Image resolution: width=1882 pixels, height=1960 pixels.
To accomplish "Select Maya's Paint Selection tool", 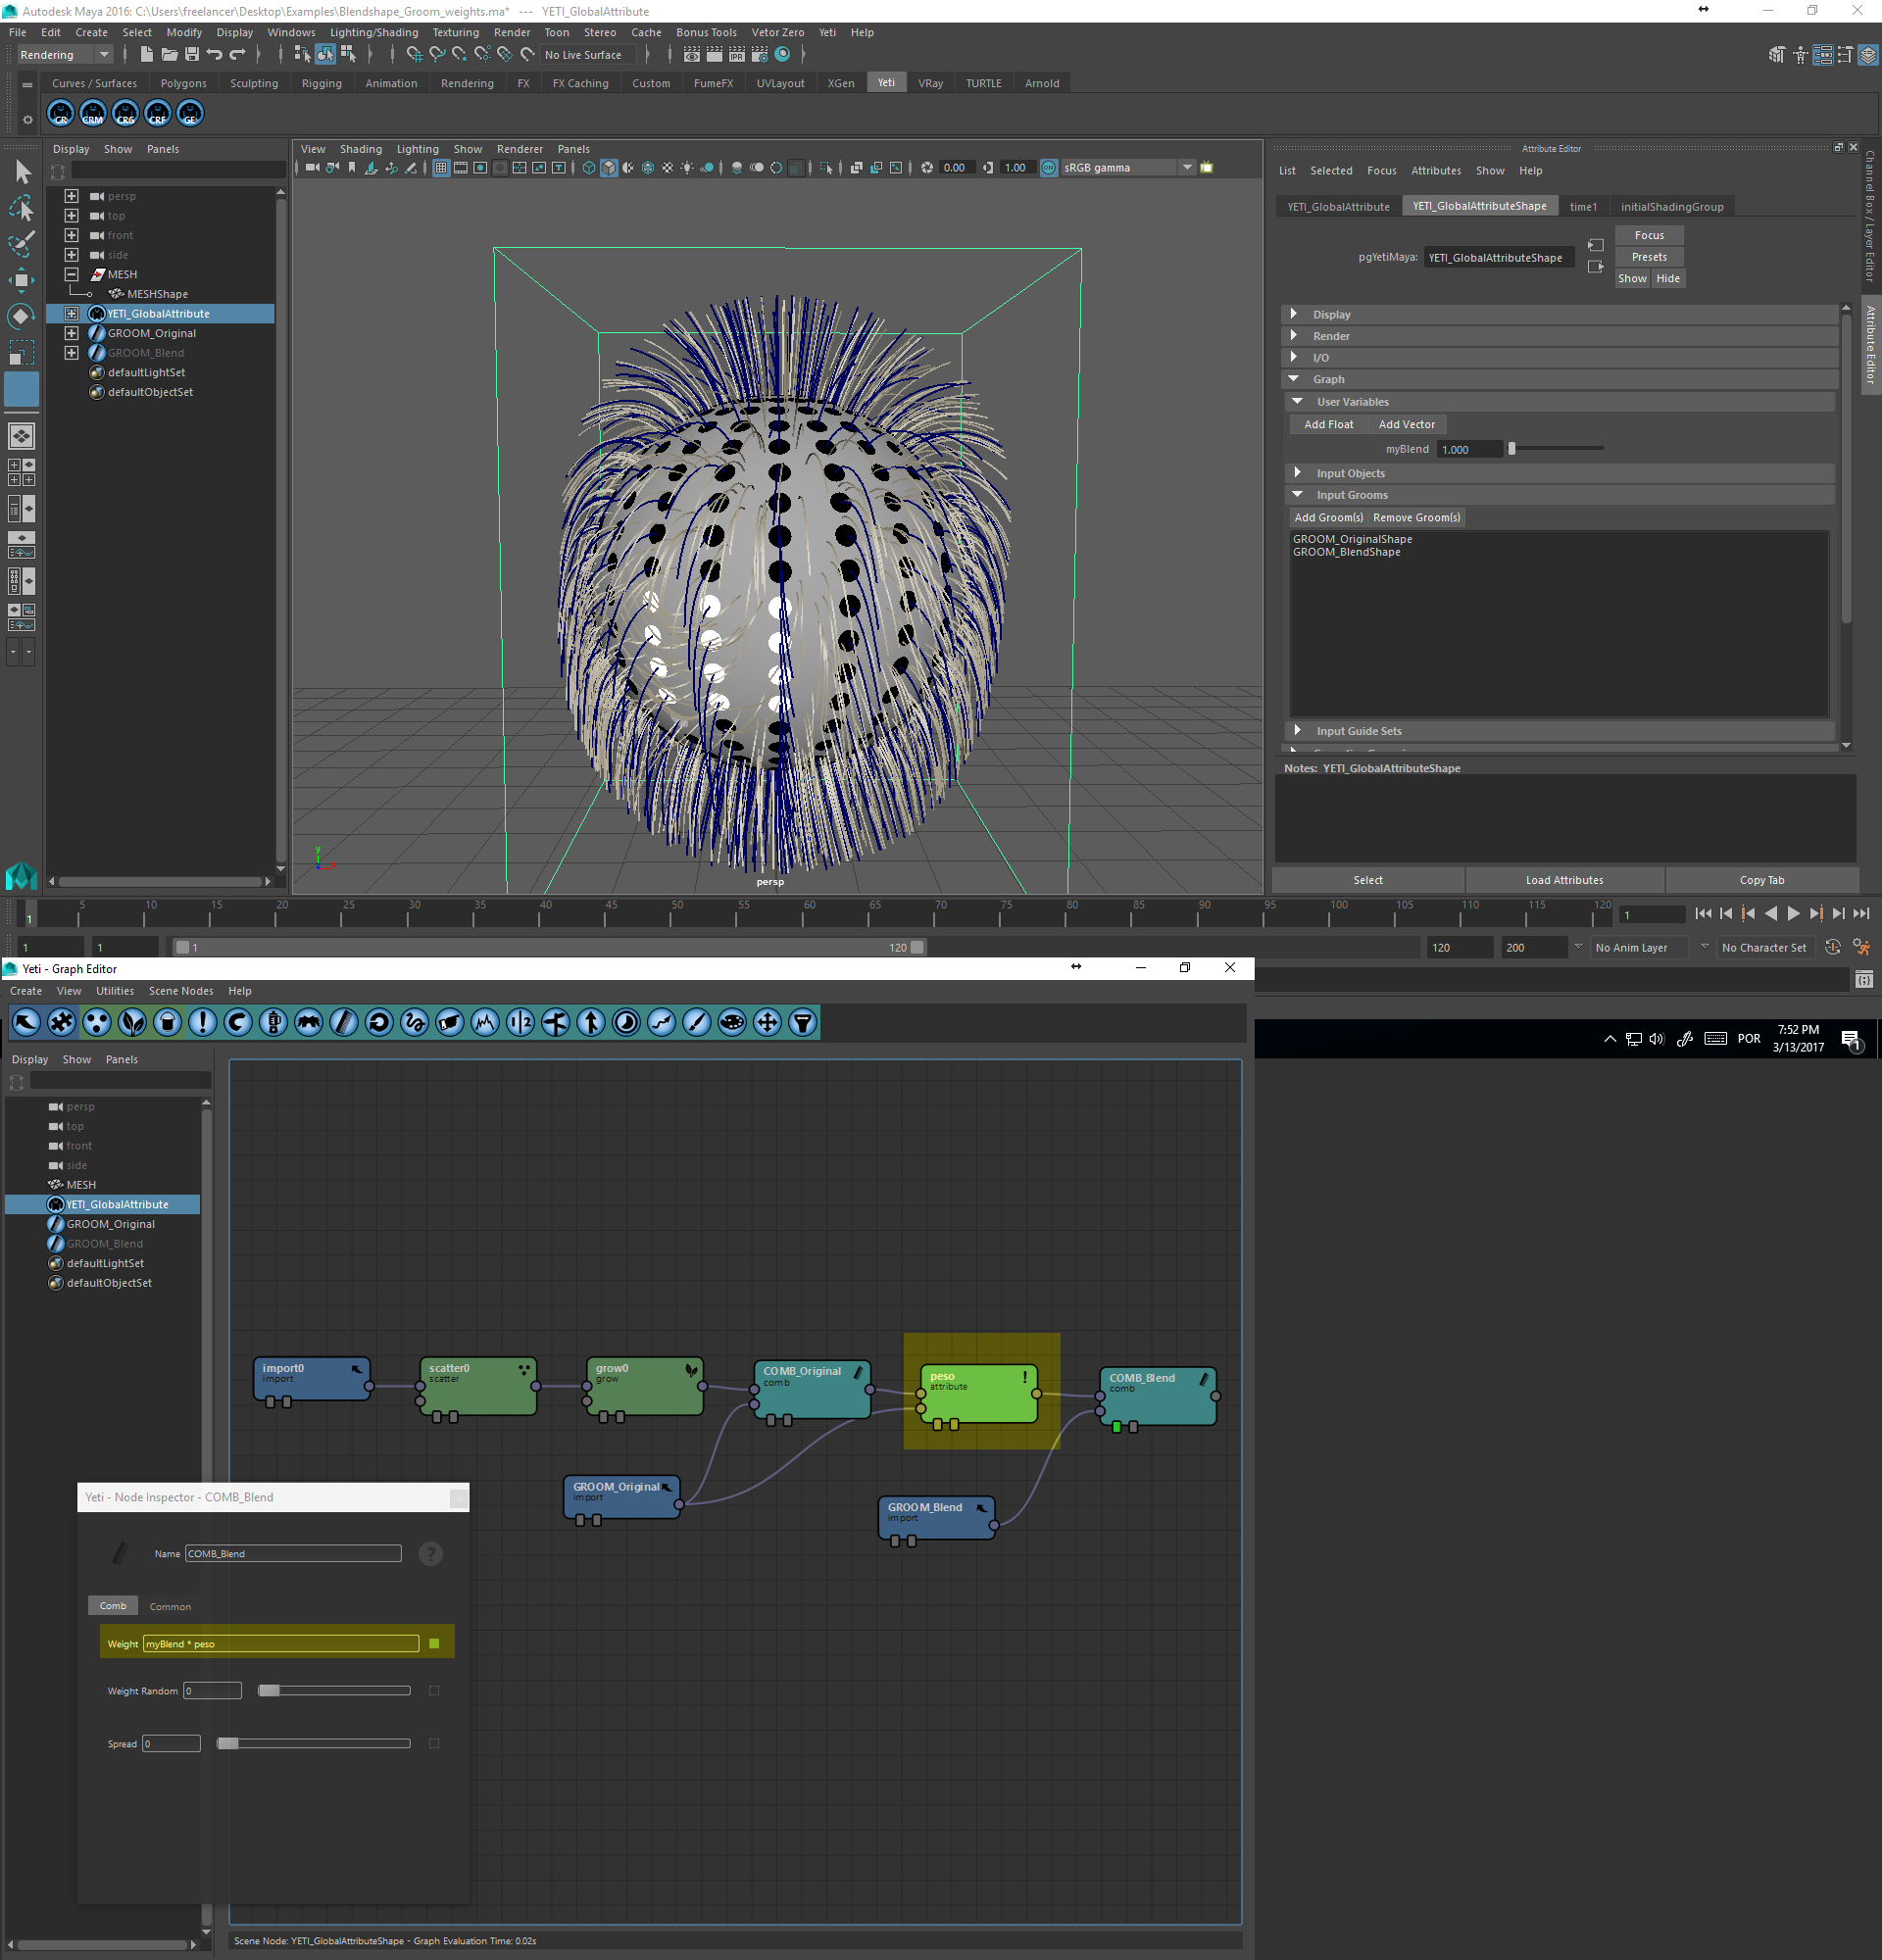I will 21,243.
